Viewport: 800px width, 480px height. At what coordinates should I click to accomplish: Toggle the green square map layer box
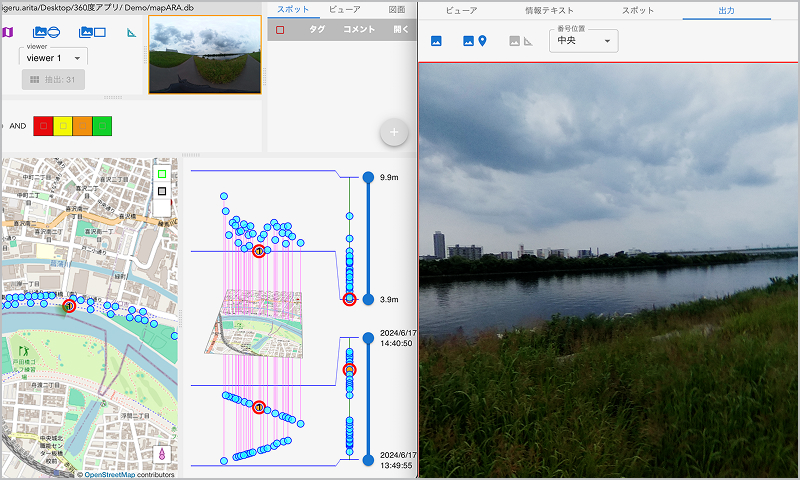(x=163, y=174)
